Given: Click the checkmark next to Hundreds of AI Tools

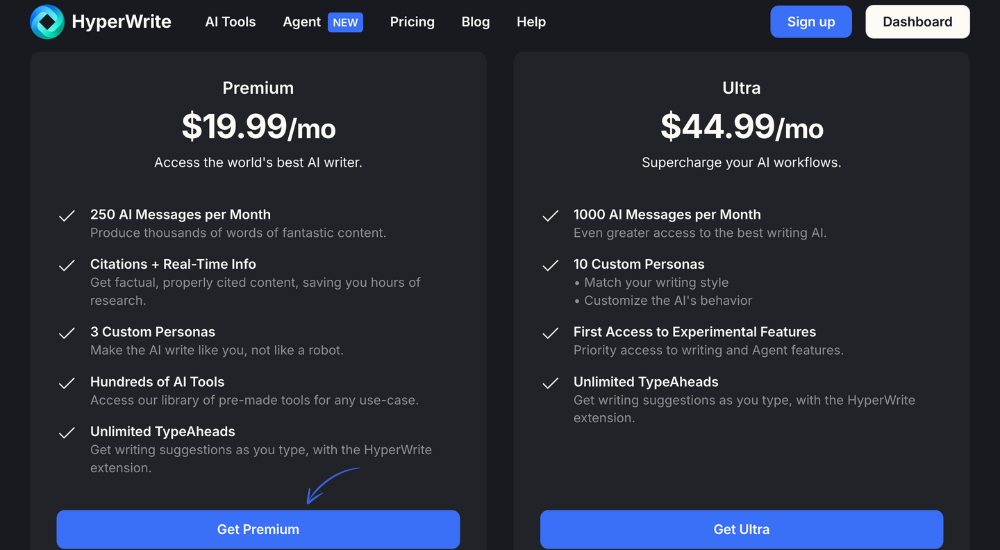Looking at the screenshot, I should 67,383.
